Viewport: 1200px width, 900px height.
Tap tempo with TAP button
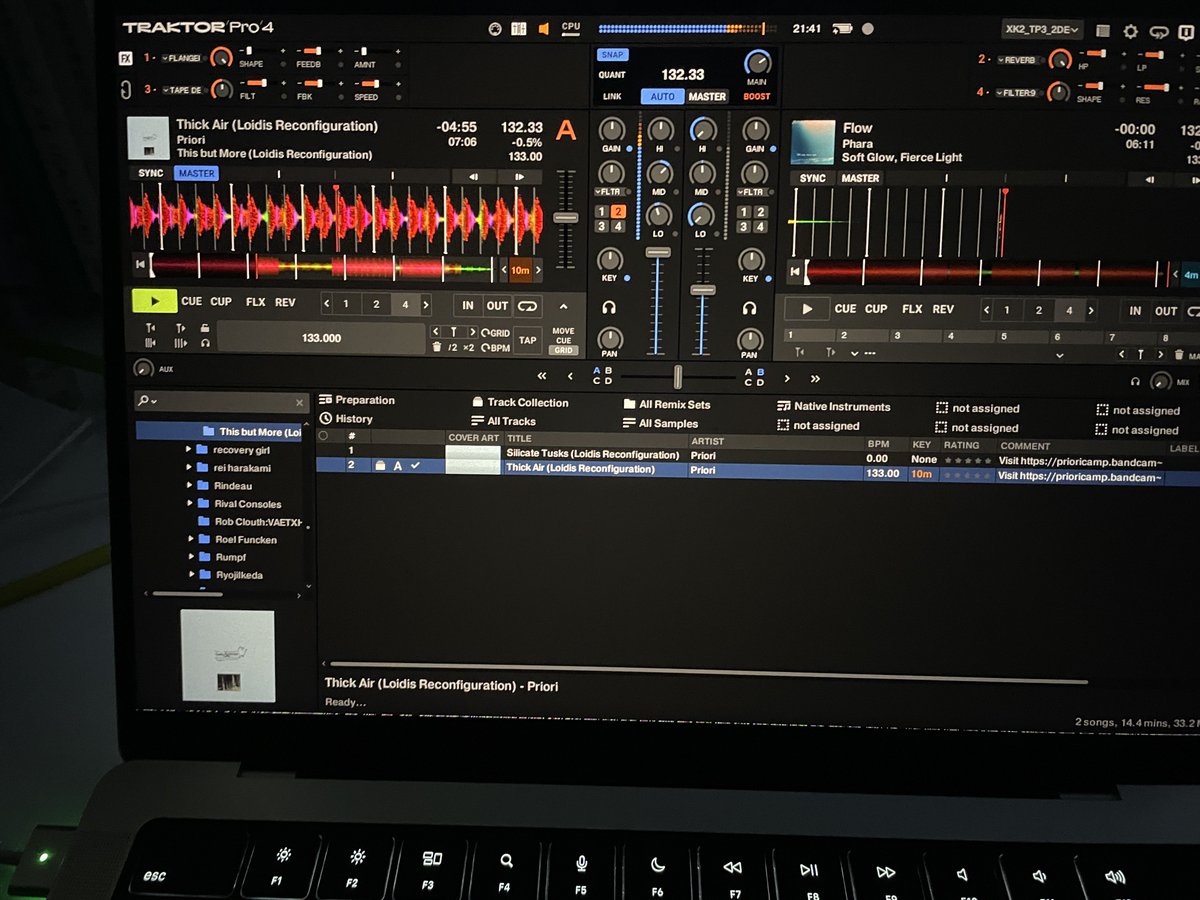tap(527, 339)
